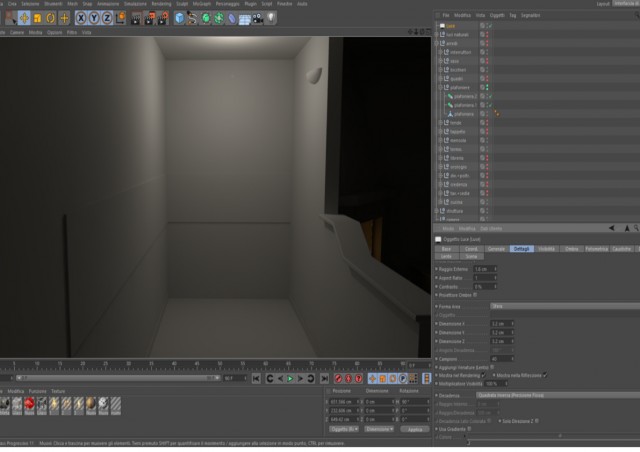
Task: Enable the Proiettore Ombre checkbox
Action: (x=475, y=295)
